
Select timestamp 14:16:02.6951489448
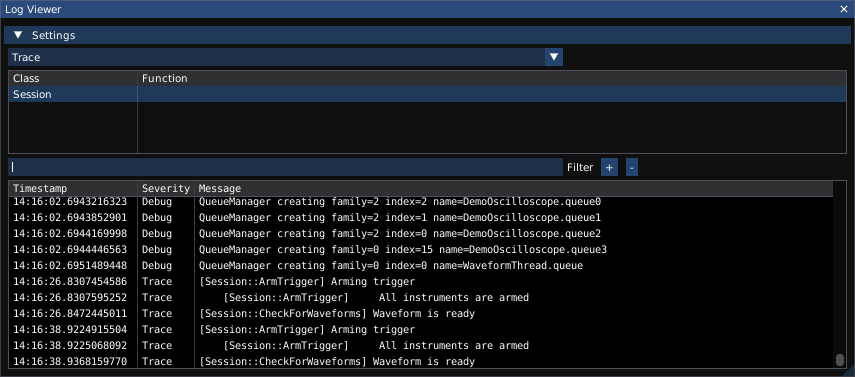click(x=70, y=266)
